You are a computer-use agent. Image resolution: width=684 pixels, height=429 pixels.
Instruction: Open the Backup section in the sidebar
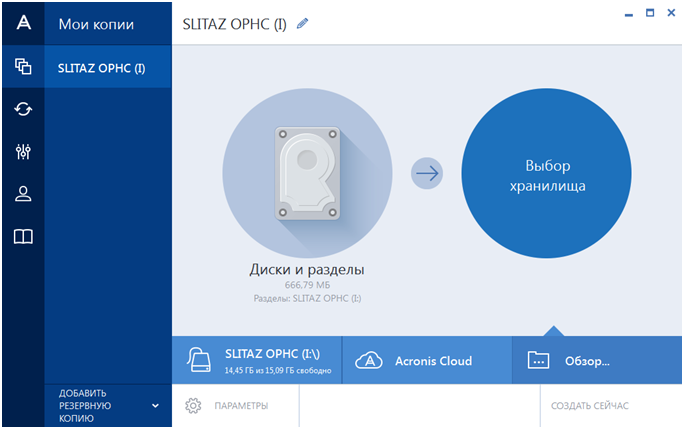tap(23, 67)
